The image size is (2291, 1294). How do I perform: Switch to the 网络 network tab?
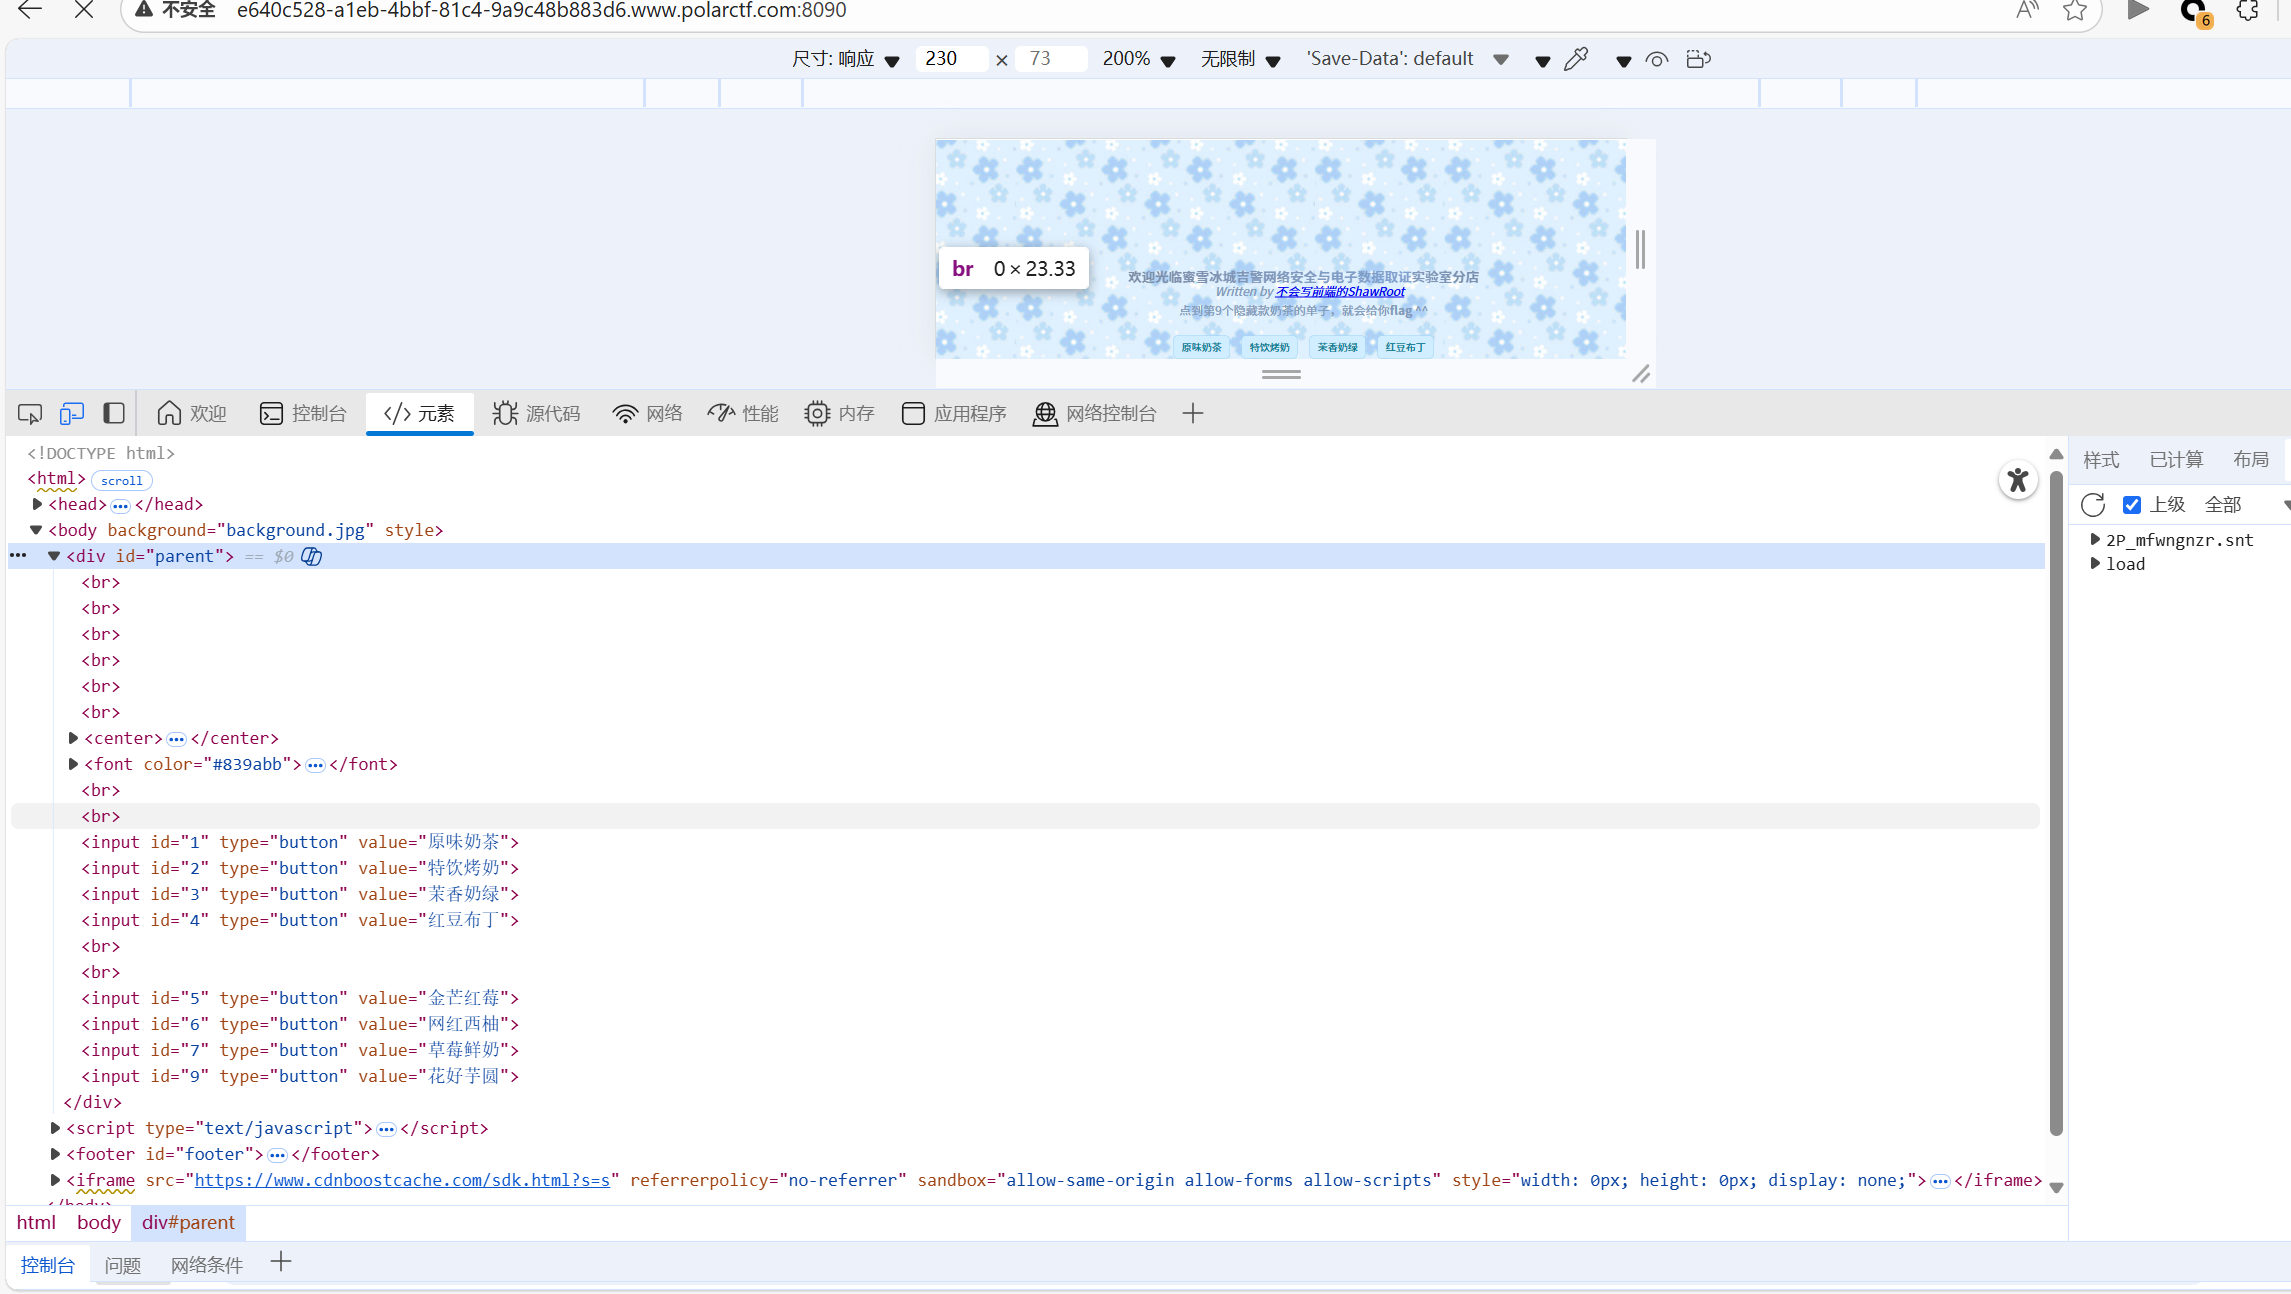(x=647, y=413)
